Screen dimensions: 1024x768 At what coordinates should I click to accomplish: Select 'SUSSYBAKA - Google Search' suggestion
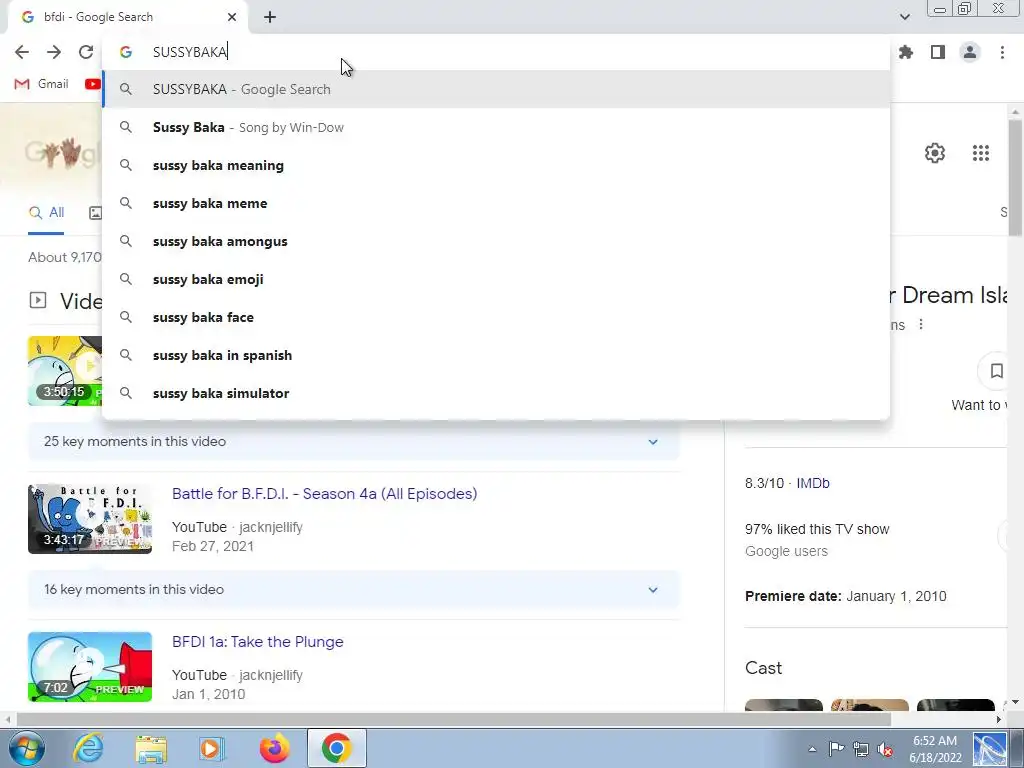496,89
